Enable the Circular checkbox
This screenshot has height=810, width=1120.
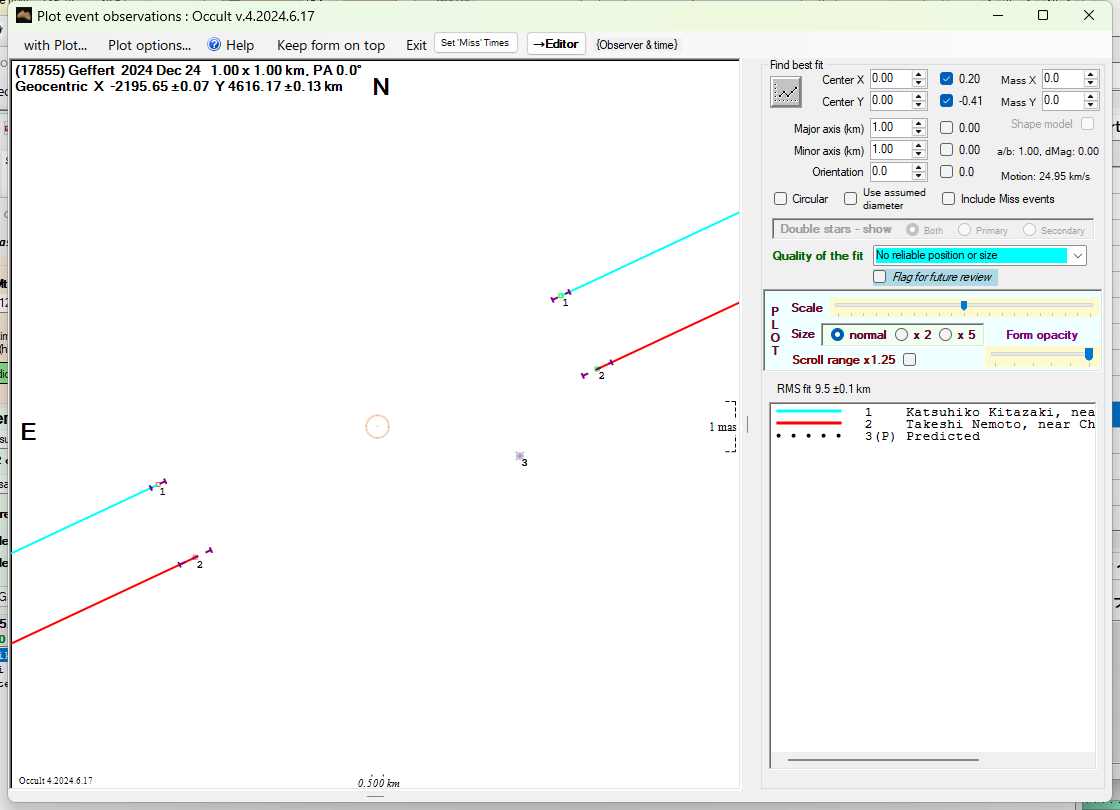pos(781,199)
